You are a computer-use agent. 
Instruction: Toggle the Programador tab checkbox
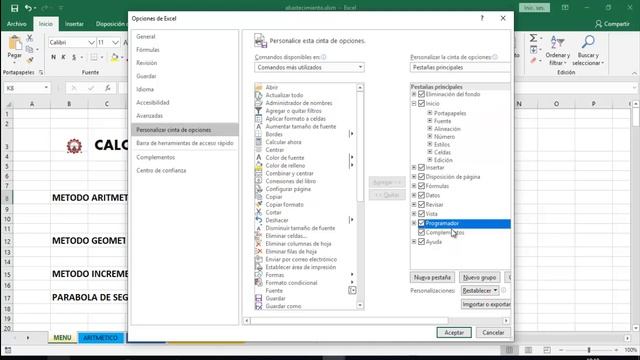[x=422, y=223]
